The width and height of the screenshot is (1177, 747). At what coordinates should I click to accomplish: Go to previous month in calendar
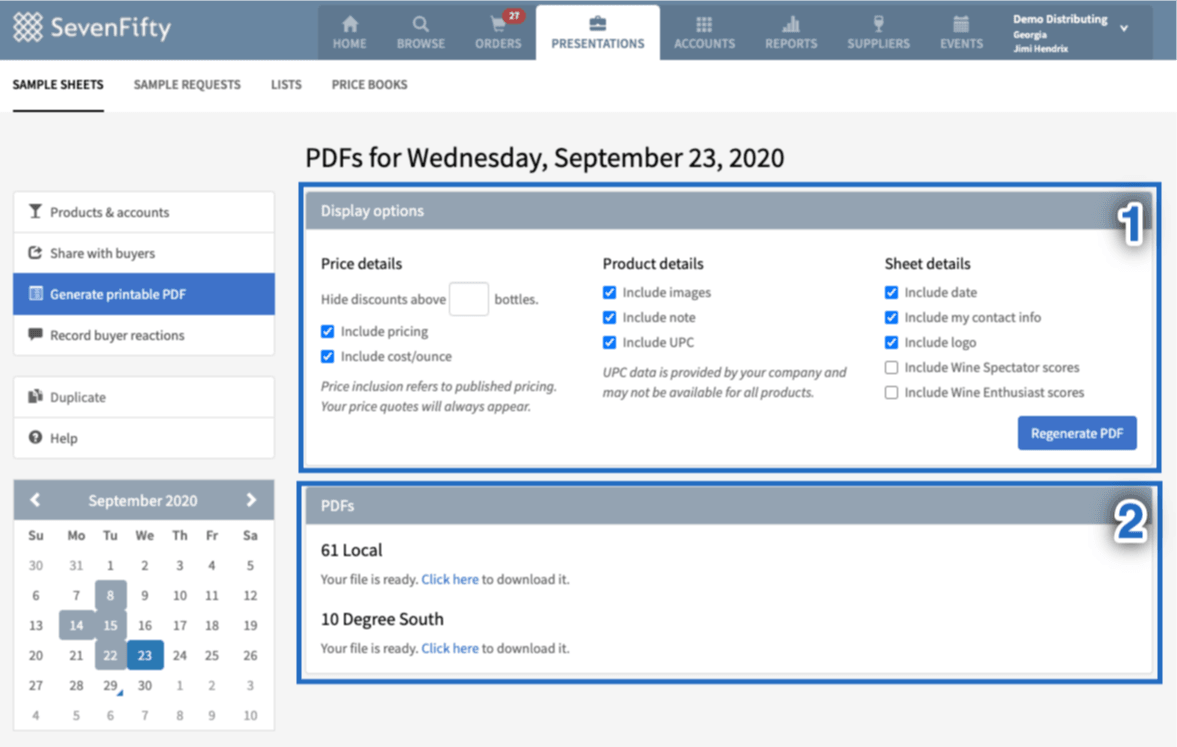35,500
